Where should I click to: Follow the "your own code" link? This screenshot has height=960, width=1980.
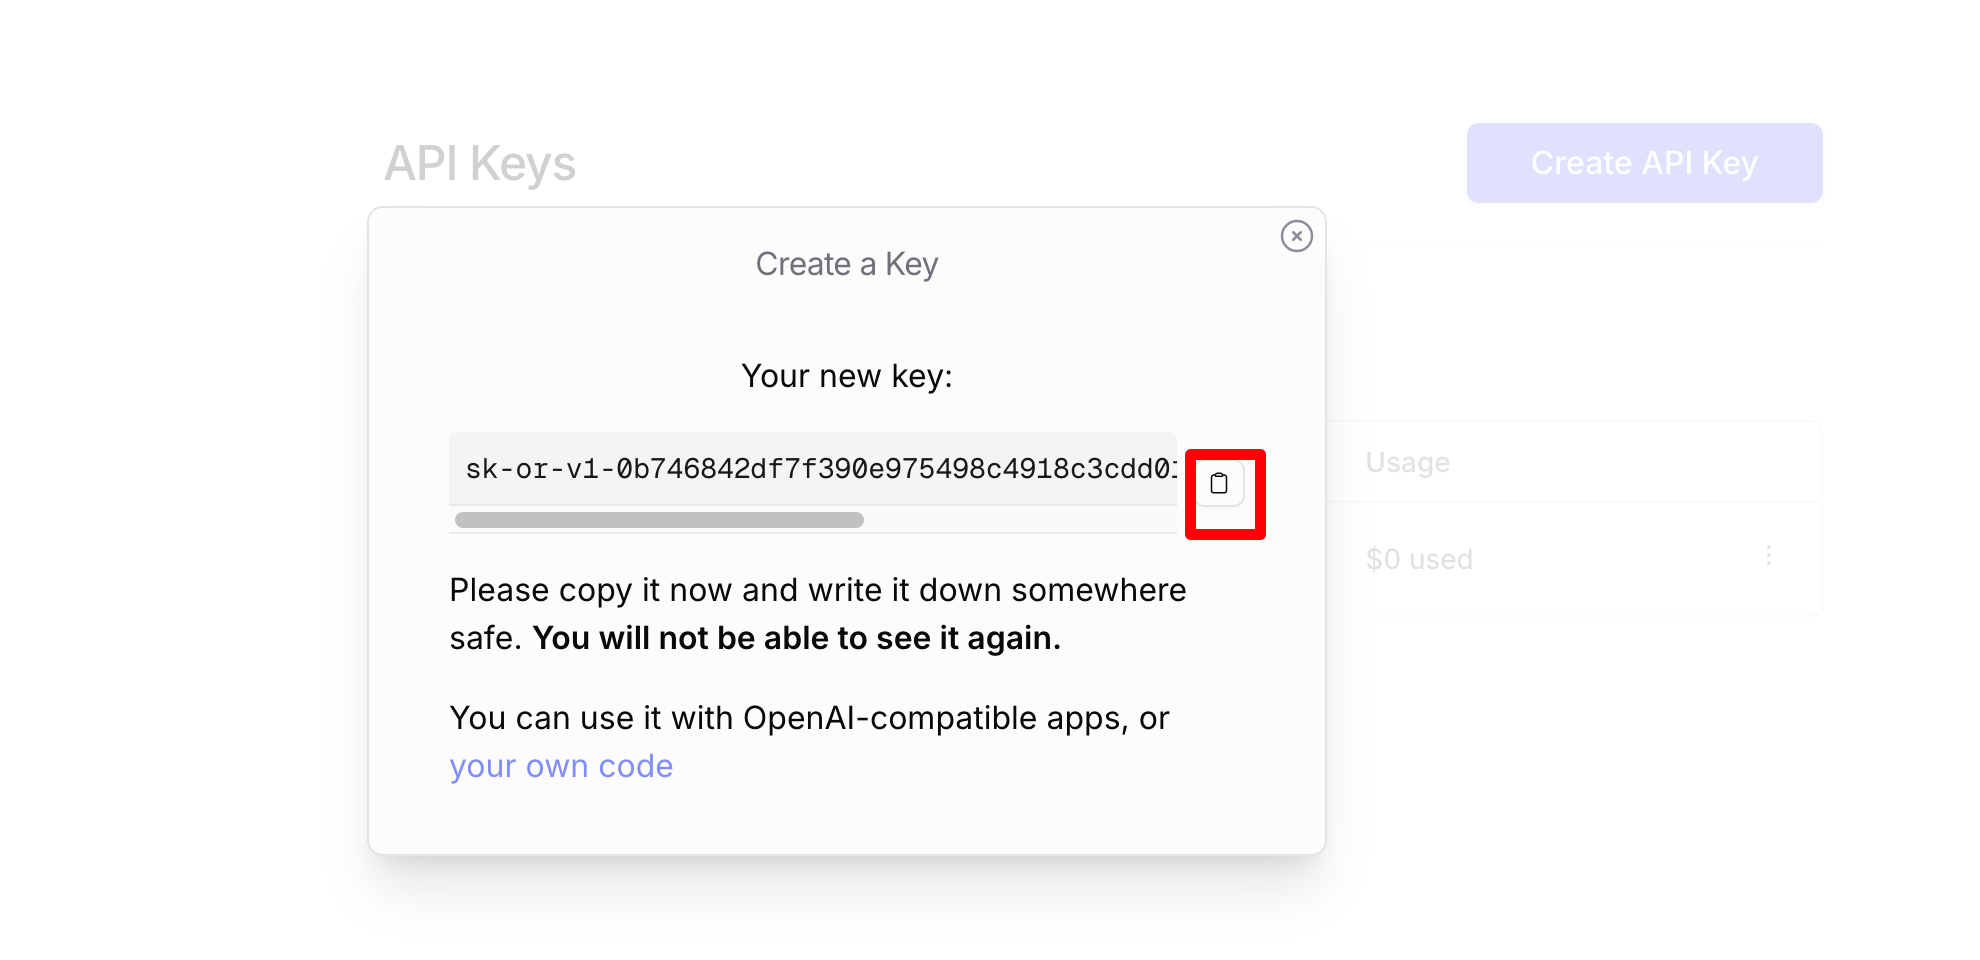(x=561, y=766)
